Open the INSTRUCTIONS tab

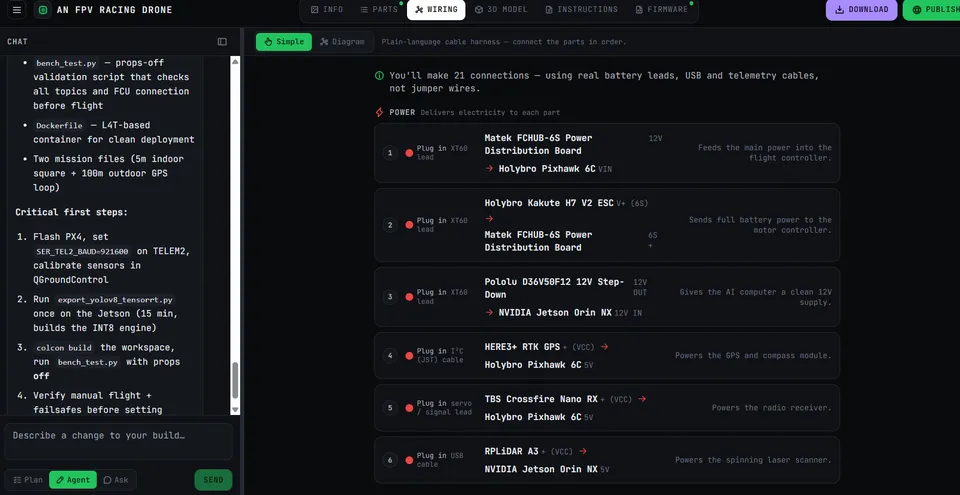(x=582, y=10)
